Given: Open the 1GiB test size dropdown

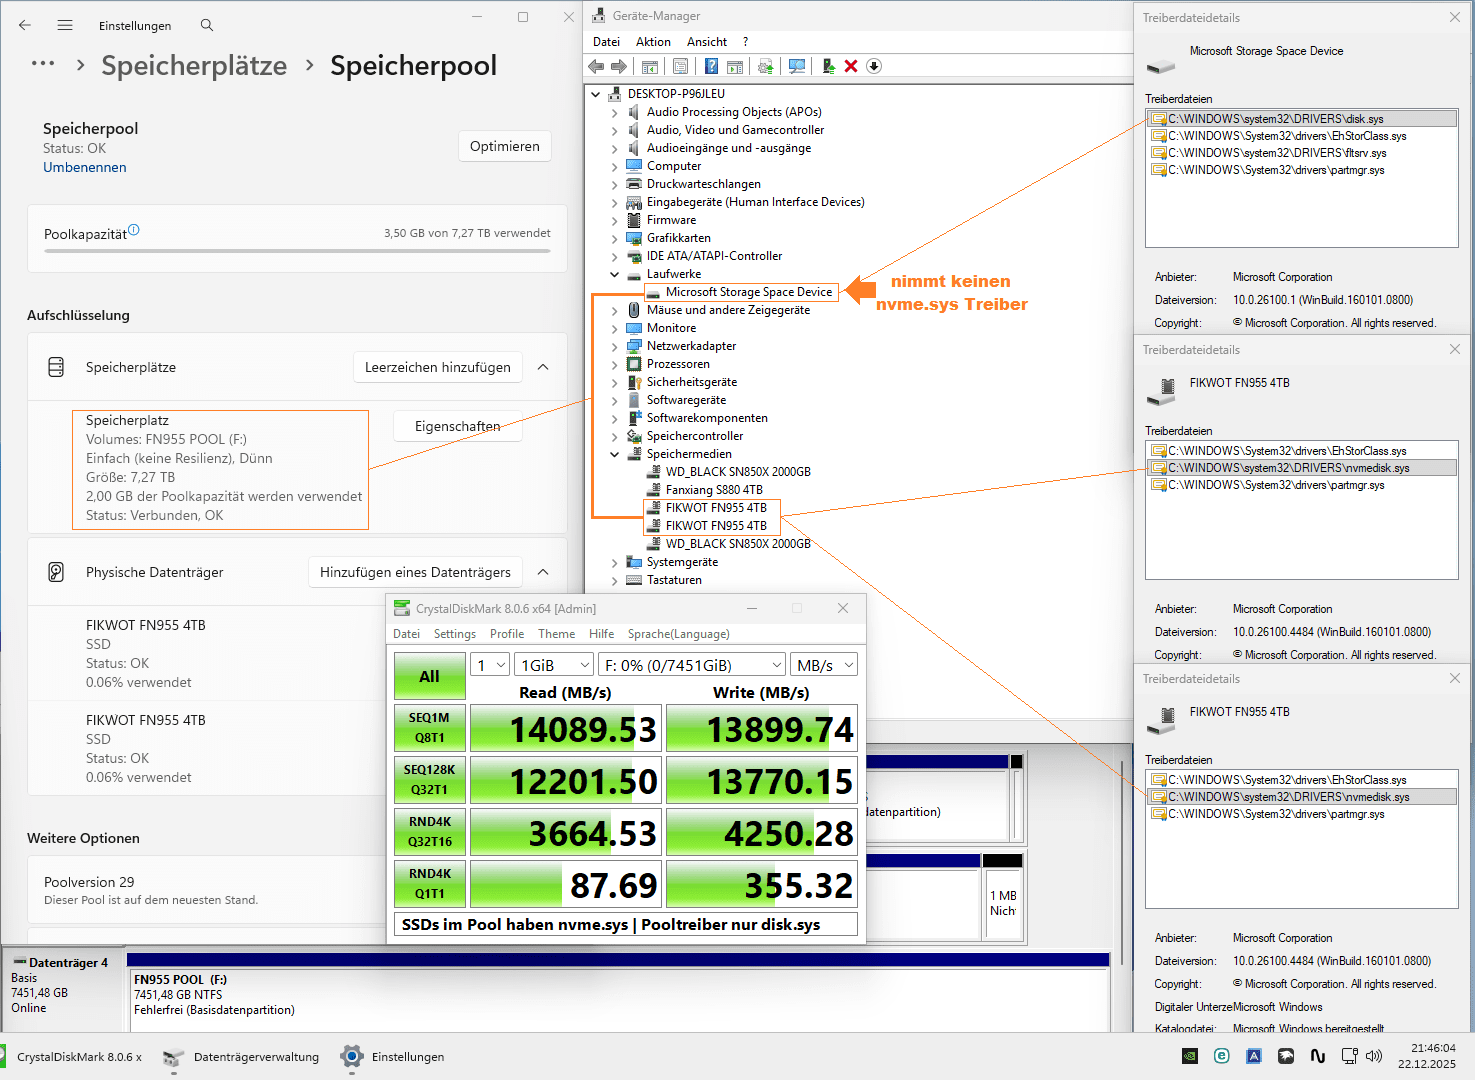Looking at the screenshot, I should (555, 665).
